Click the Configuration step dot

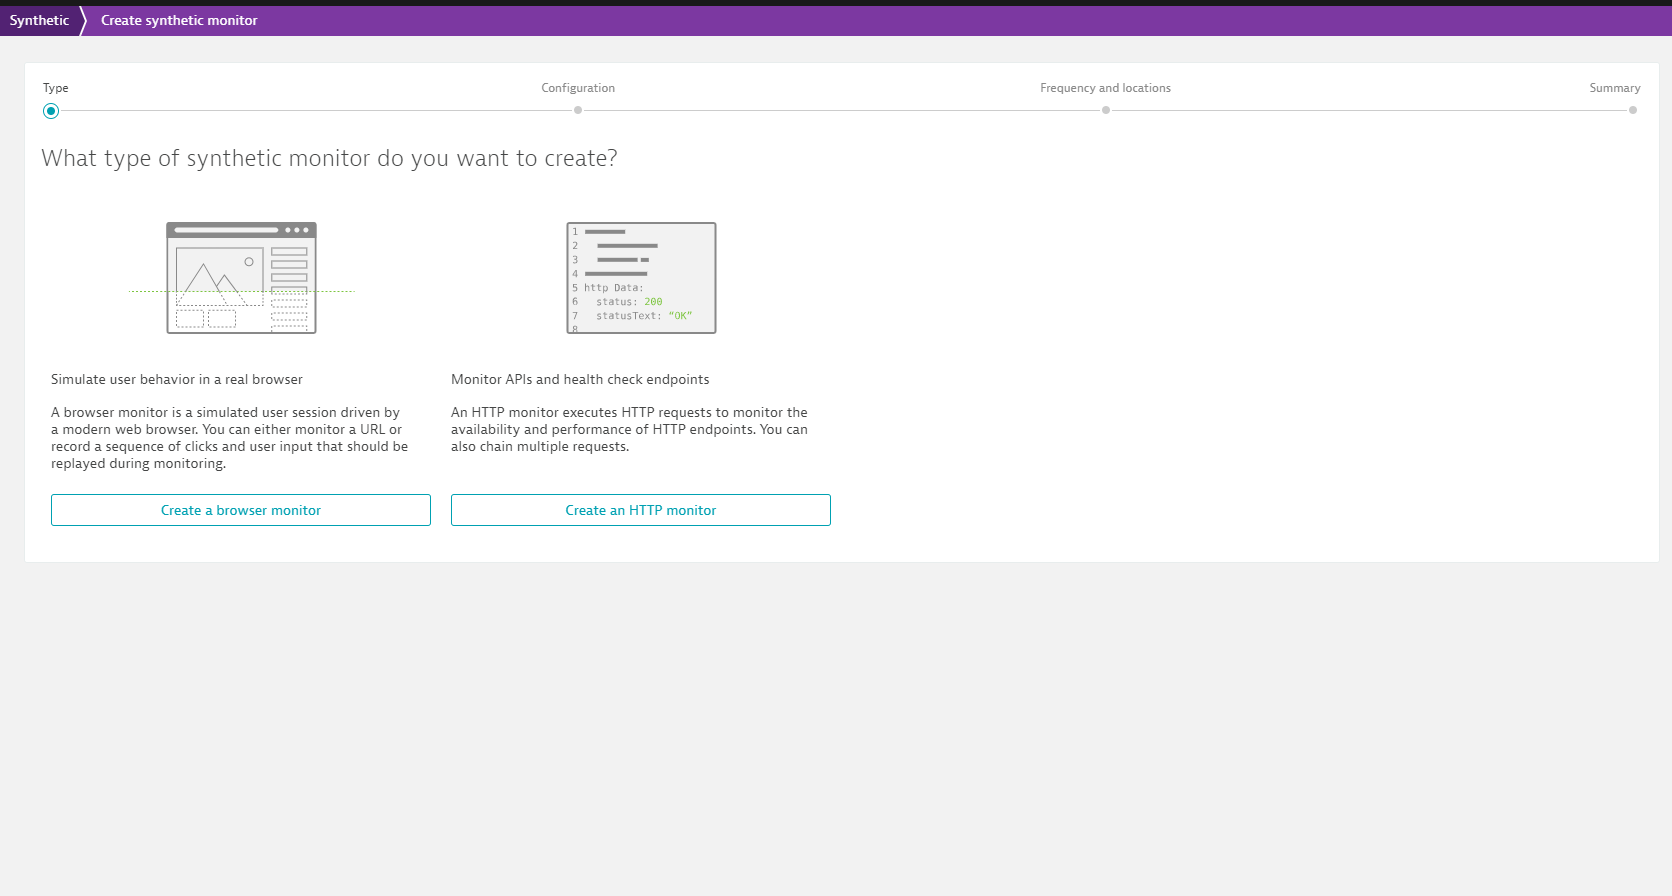[x=578, y=110]
